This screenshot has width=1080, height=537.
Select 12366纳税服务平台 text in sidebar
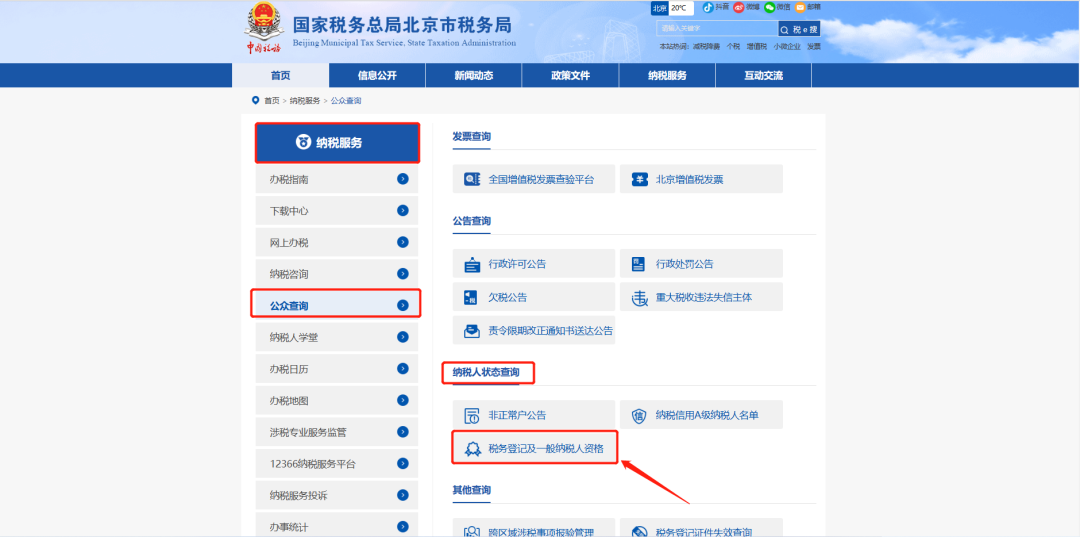(313, 464)
